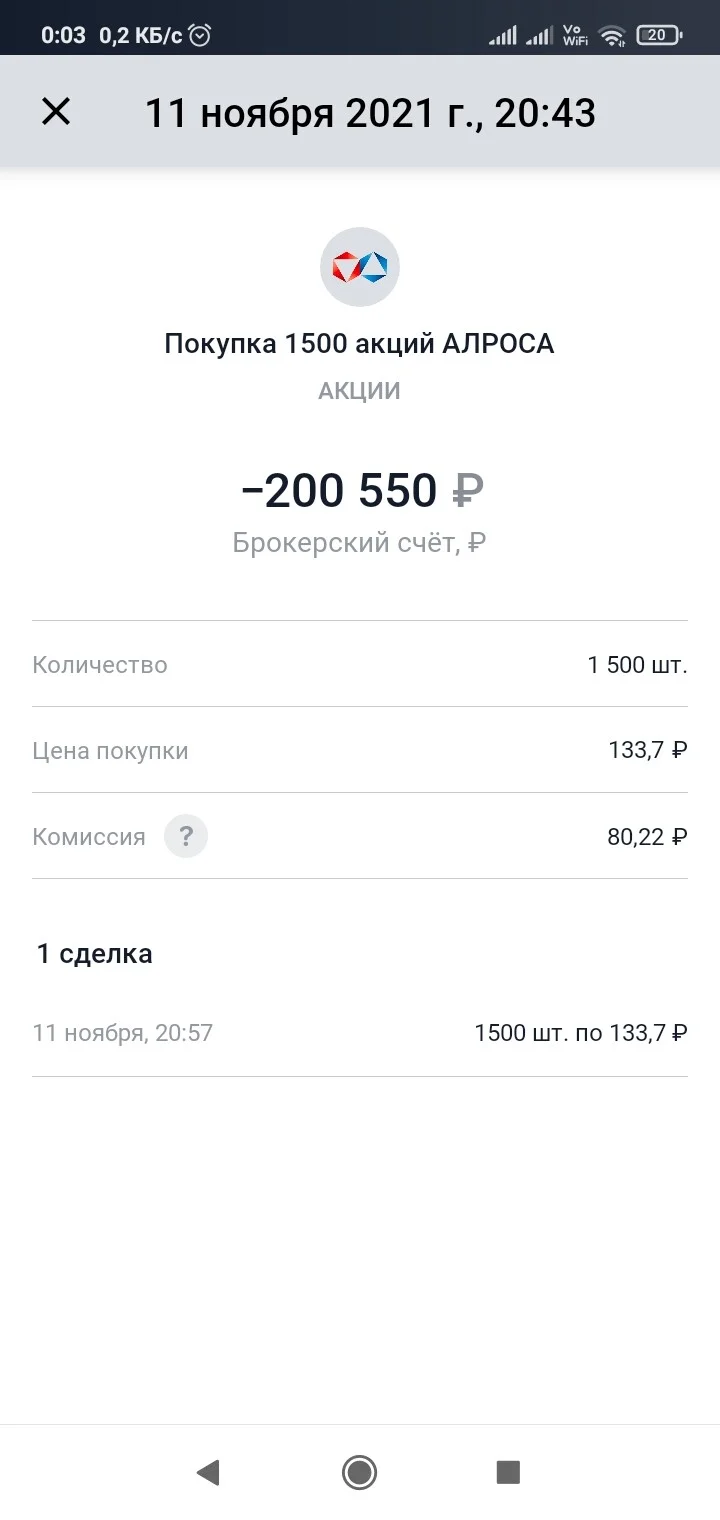
Task: Open the deal from 11 ноября, 20:57
Action: pyautogui.click(x=360, y=1033)
